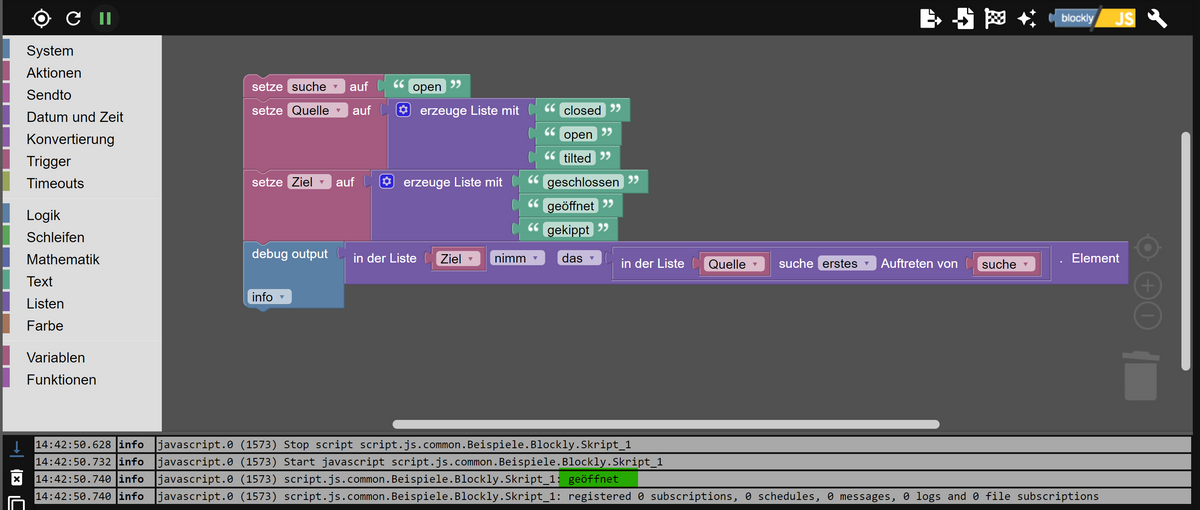This screenshot has height=510, width=1200.
Task: Edit the 'open' text in setze suche block
Action: 427,87
